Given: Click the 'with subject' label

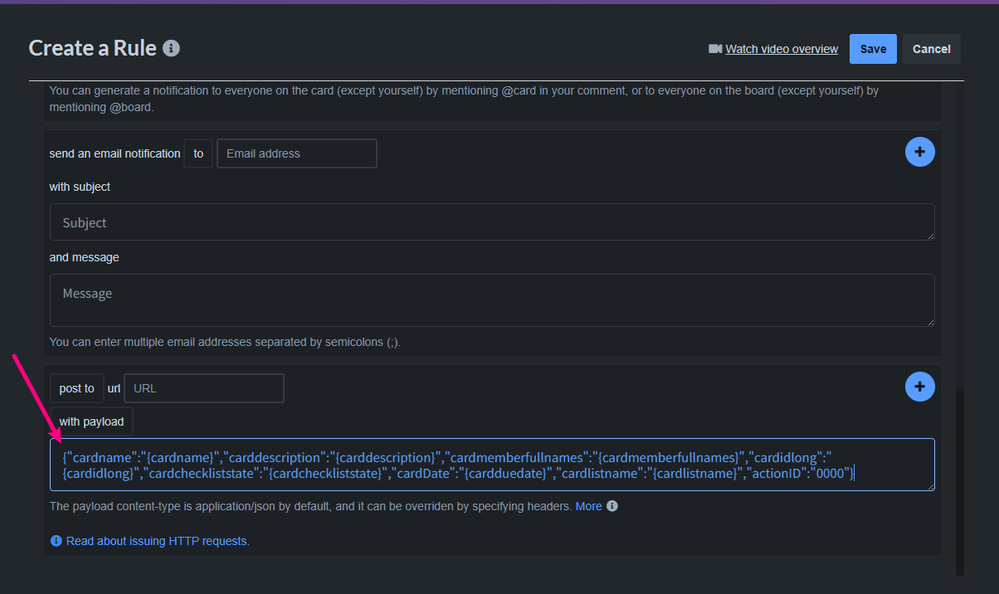Looking at the screenshot, I should [80, 187].
